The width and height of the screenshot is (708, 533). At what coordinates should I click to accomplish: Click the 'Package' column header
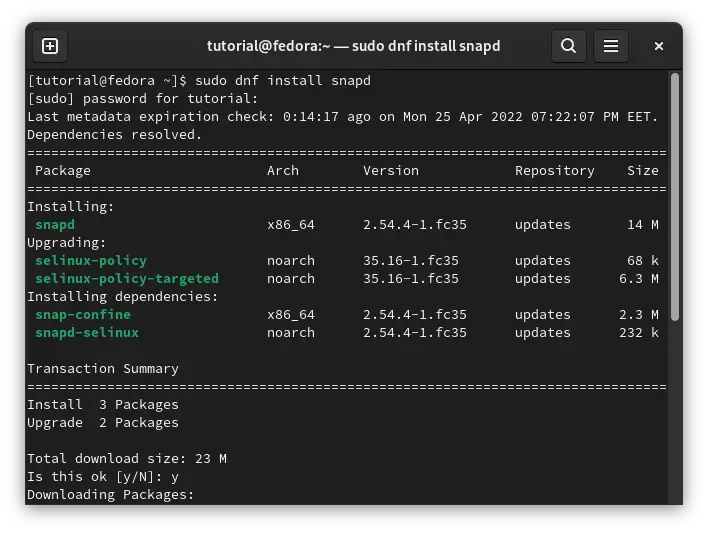point(63,171)
